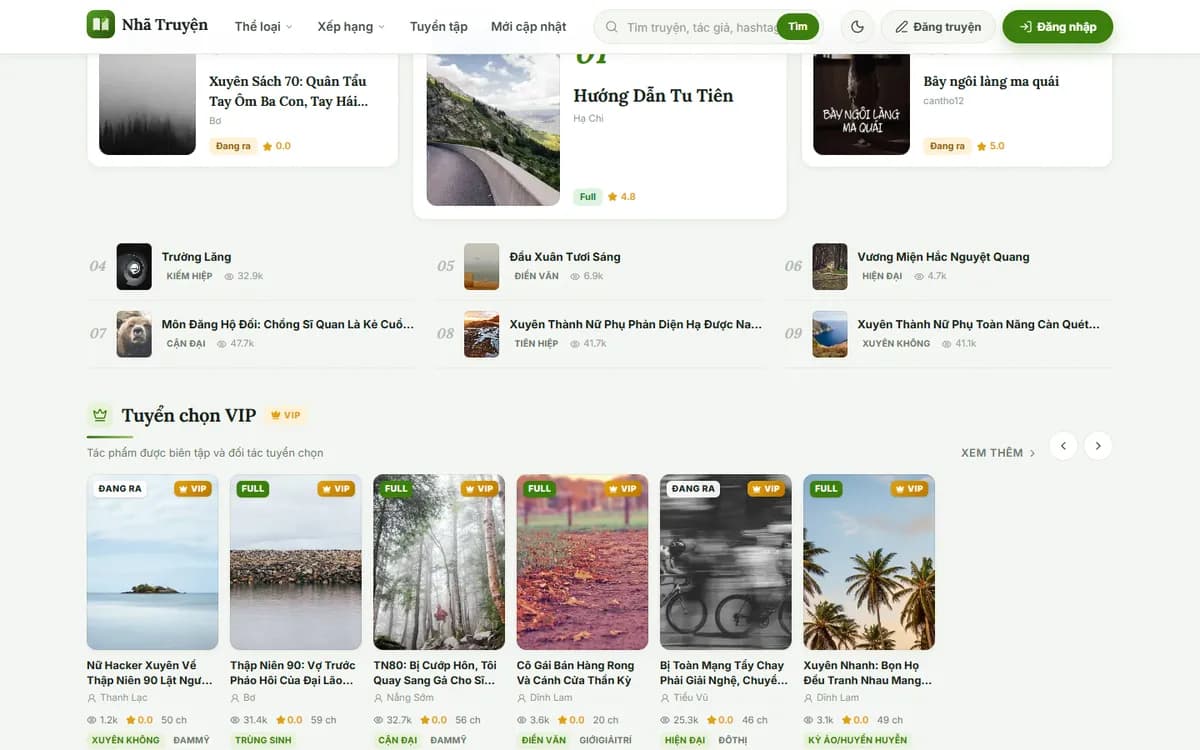Image resolution: width=1200 pixels, height=750 pixels.
Task: Open the Mới cập nhật menu item
Action: [529, 27]
